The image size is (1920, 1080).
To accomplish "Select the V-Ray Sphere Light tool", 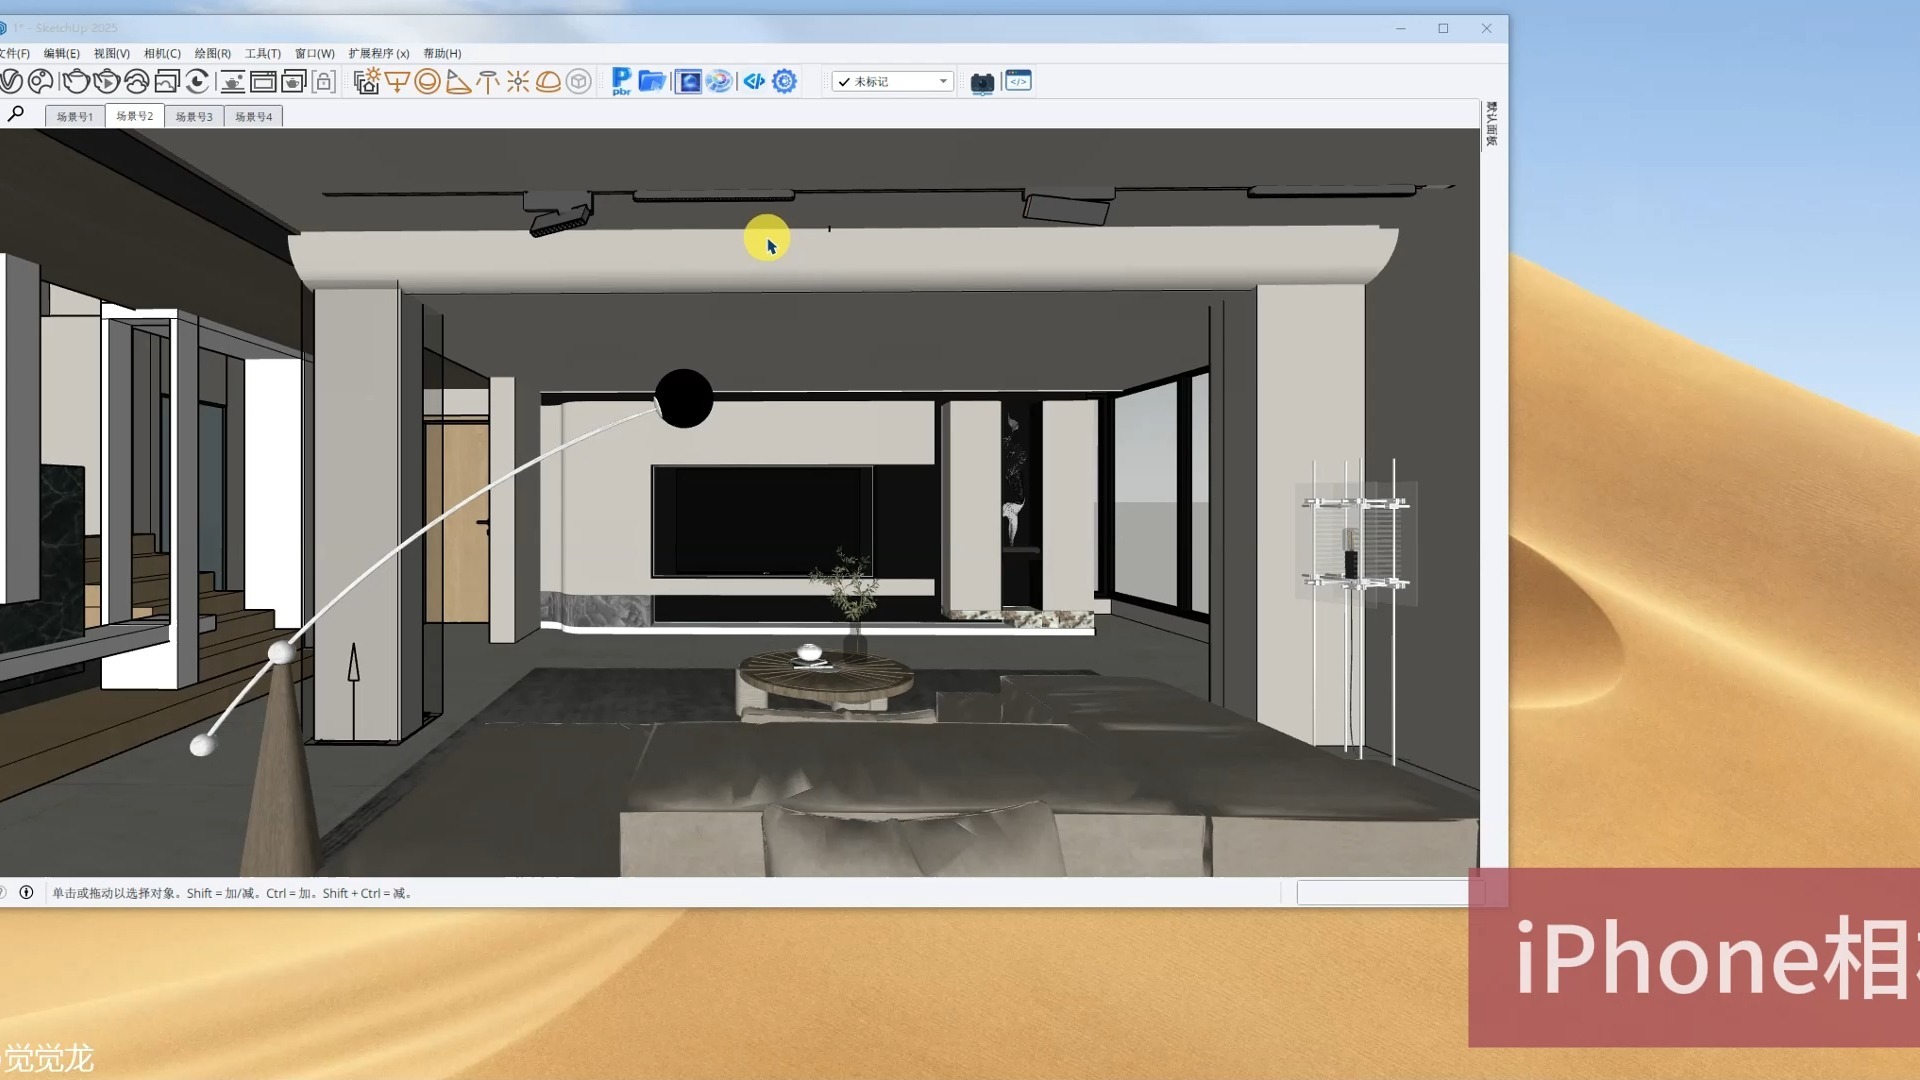I will coord(427,81).
